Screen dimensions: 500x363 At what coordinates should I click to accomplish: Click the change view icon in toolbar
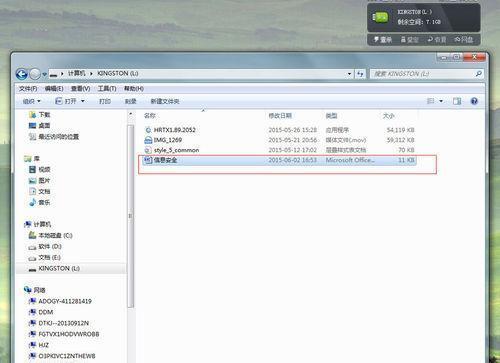pyautogui.click(x=431, y=101)
